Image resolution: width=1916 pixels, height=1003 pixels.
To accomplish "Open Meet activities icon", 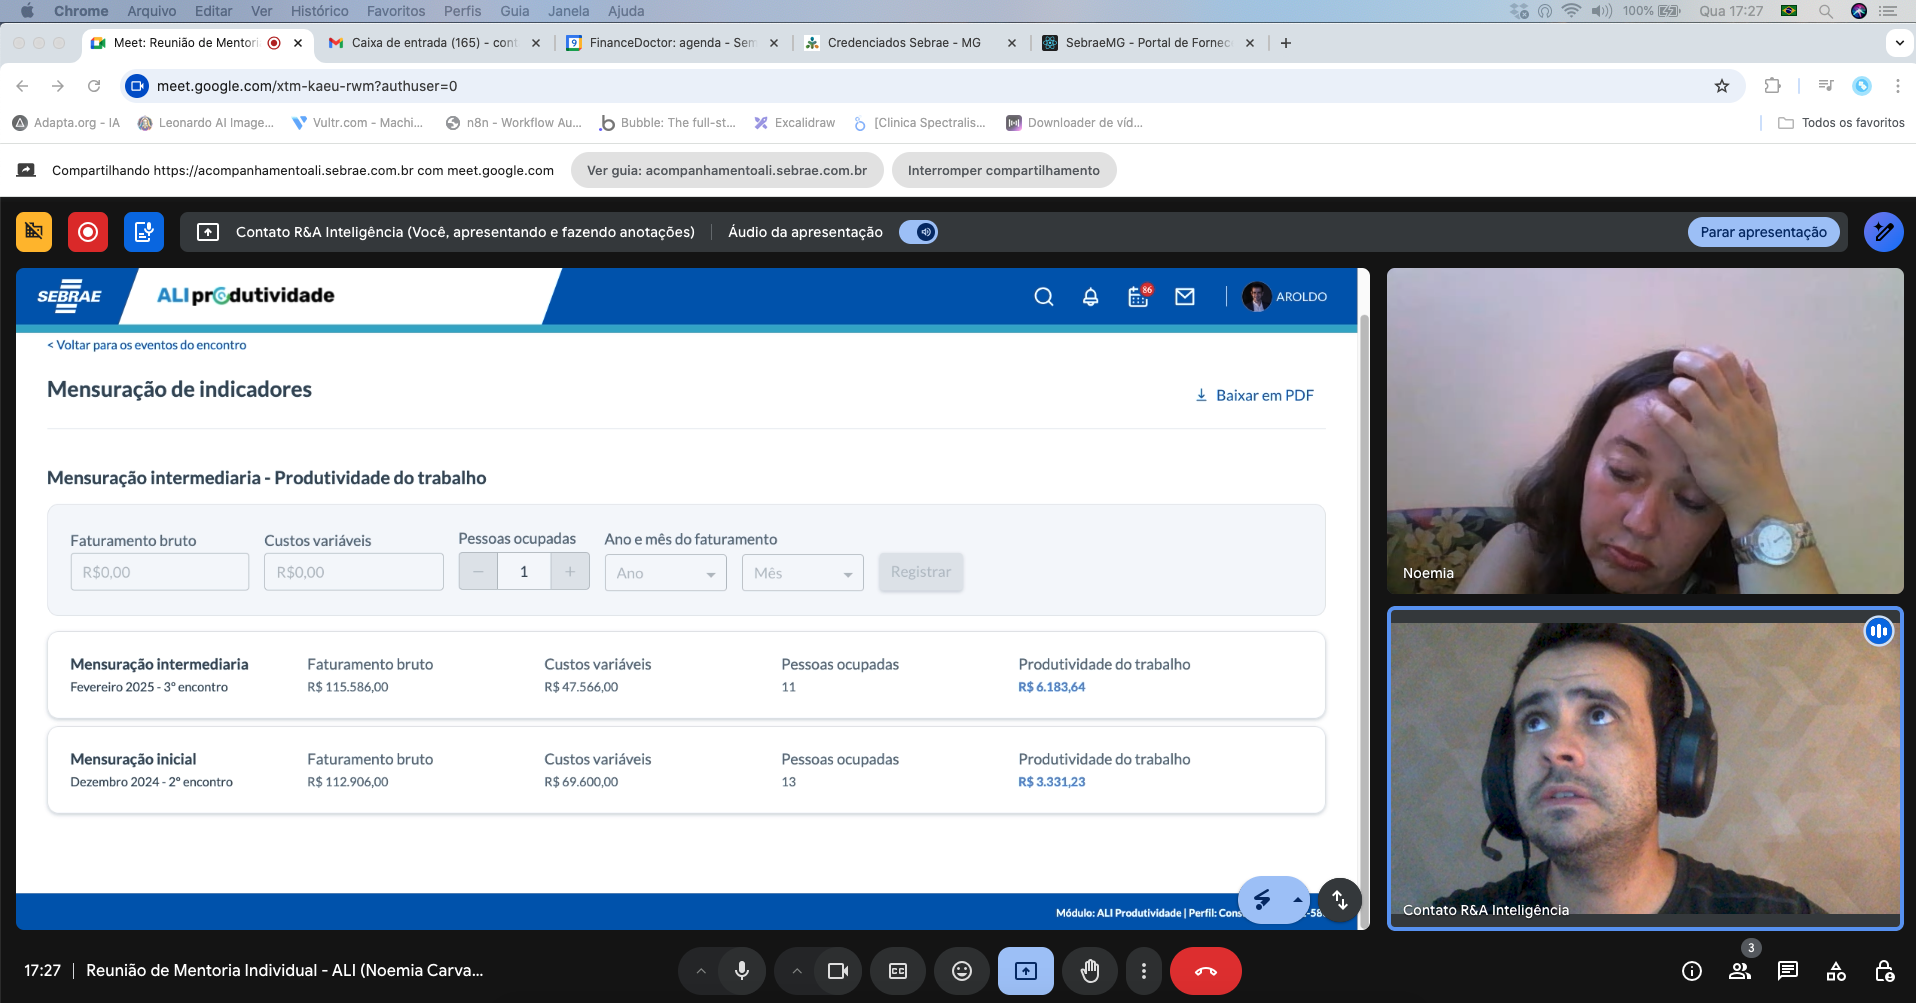I will [x=1836, y=971].
